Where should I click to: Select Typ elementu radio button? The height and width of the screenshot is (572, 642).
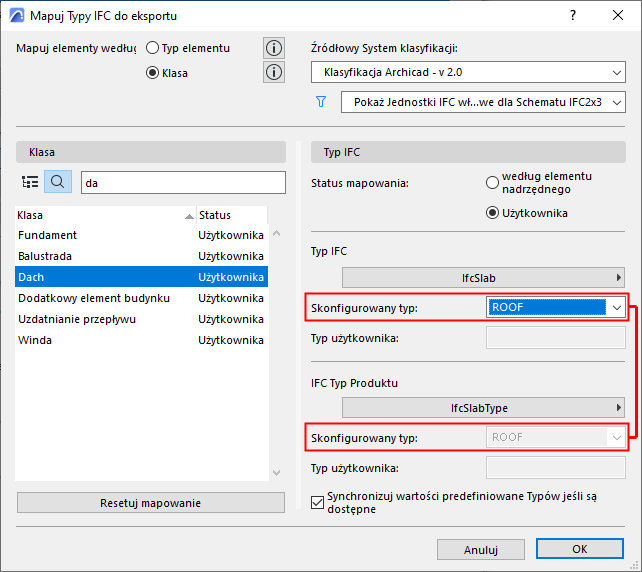[153, 48]
